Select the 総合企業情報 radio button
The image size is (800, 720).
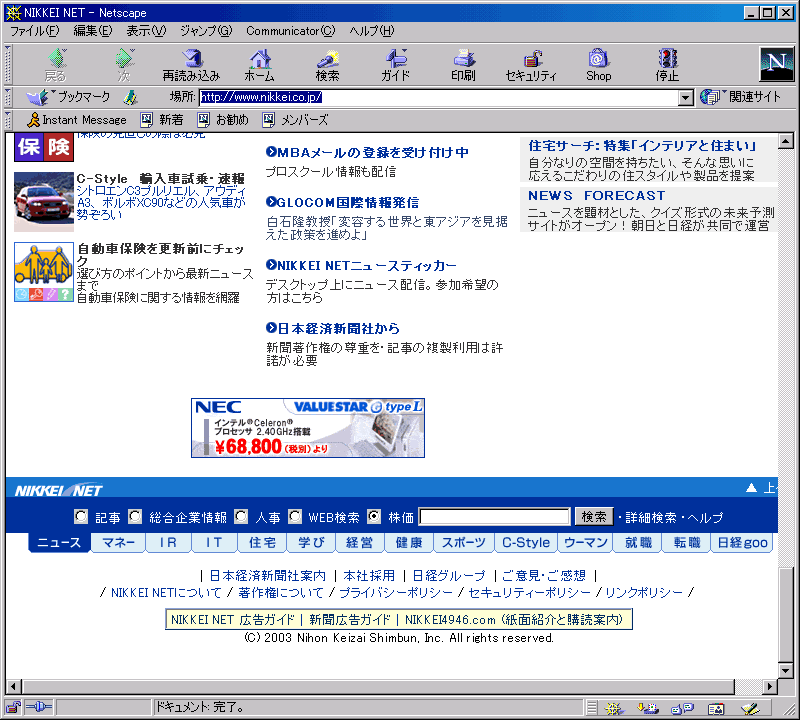pyautogui.click(x=135, y=516)
